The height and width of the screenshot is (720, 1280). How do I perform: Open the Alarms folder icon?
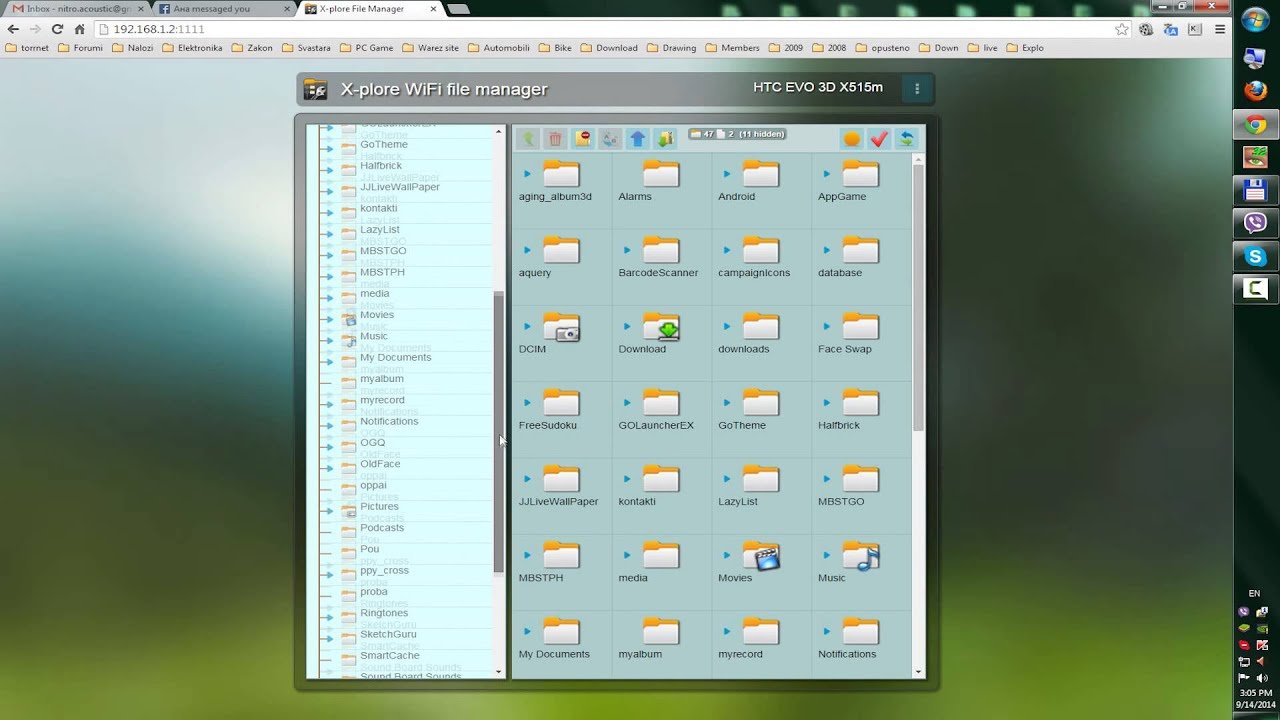[x=661, y=174]
